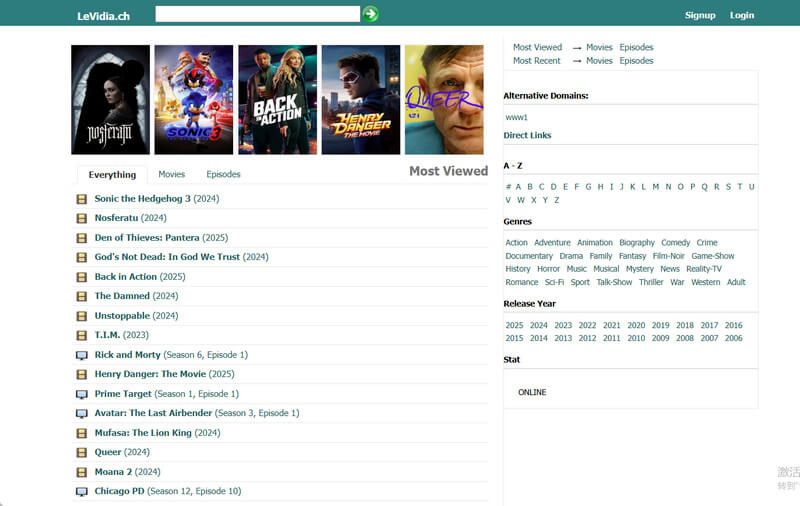Browse the Reality-TV genre
Image resolution: width=800 pixels, height=506 pixels.
coord(704,269)
